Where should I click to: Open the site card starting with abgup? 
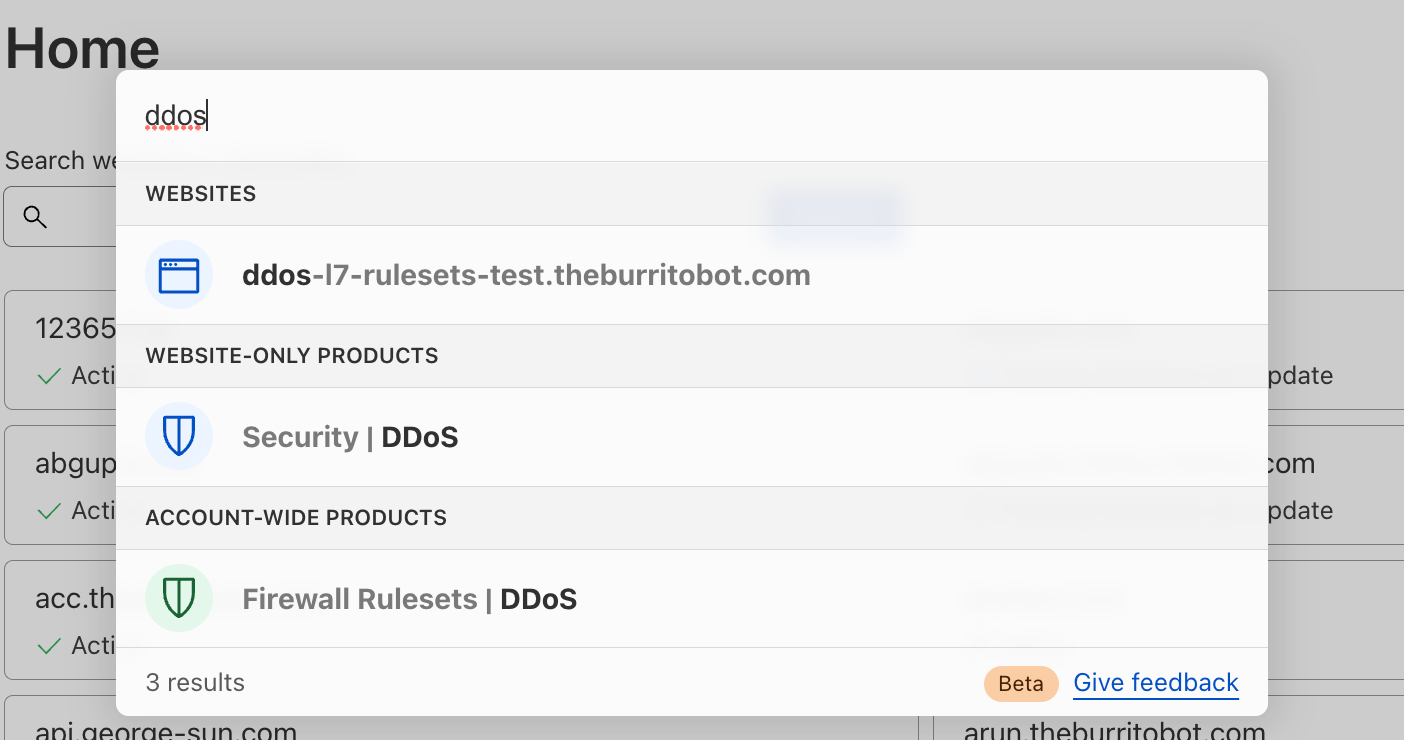[x=60, y=485]
